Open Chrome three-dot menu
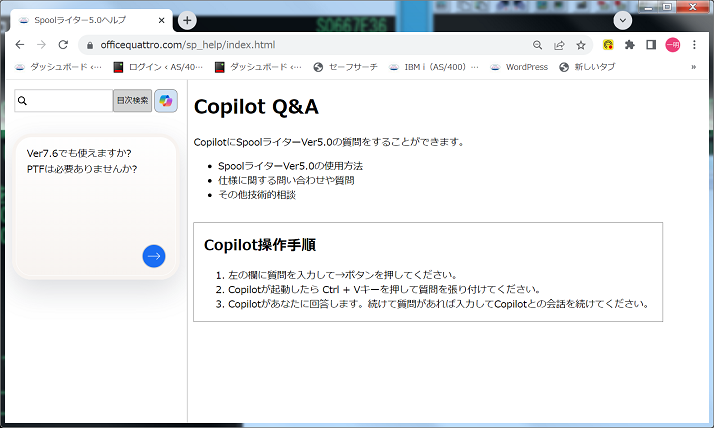The image size is (714, 428). 696,45
